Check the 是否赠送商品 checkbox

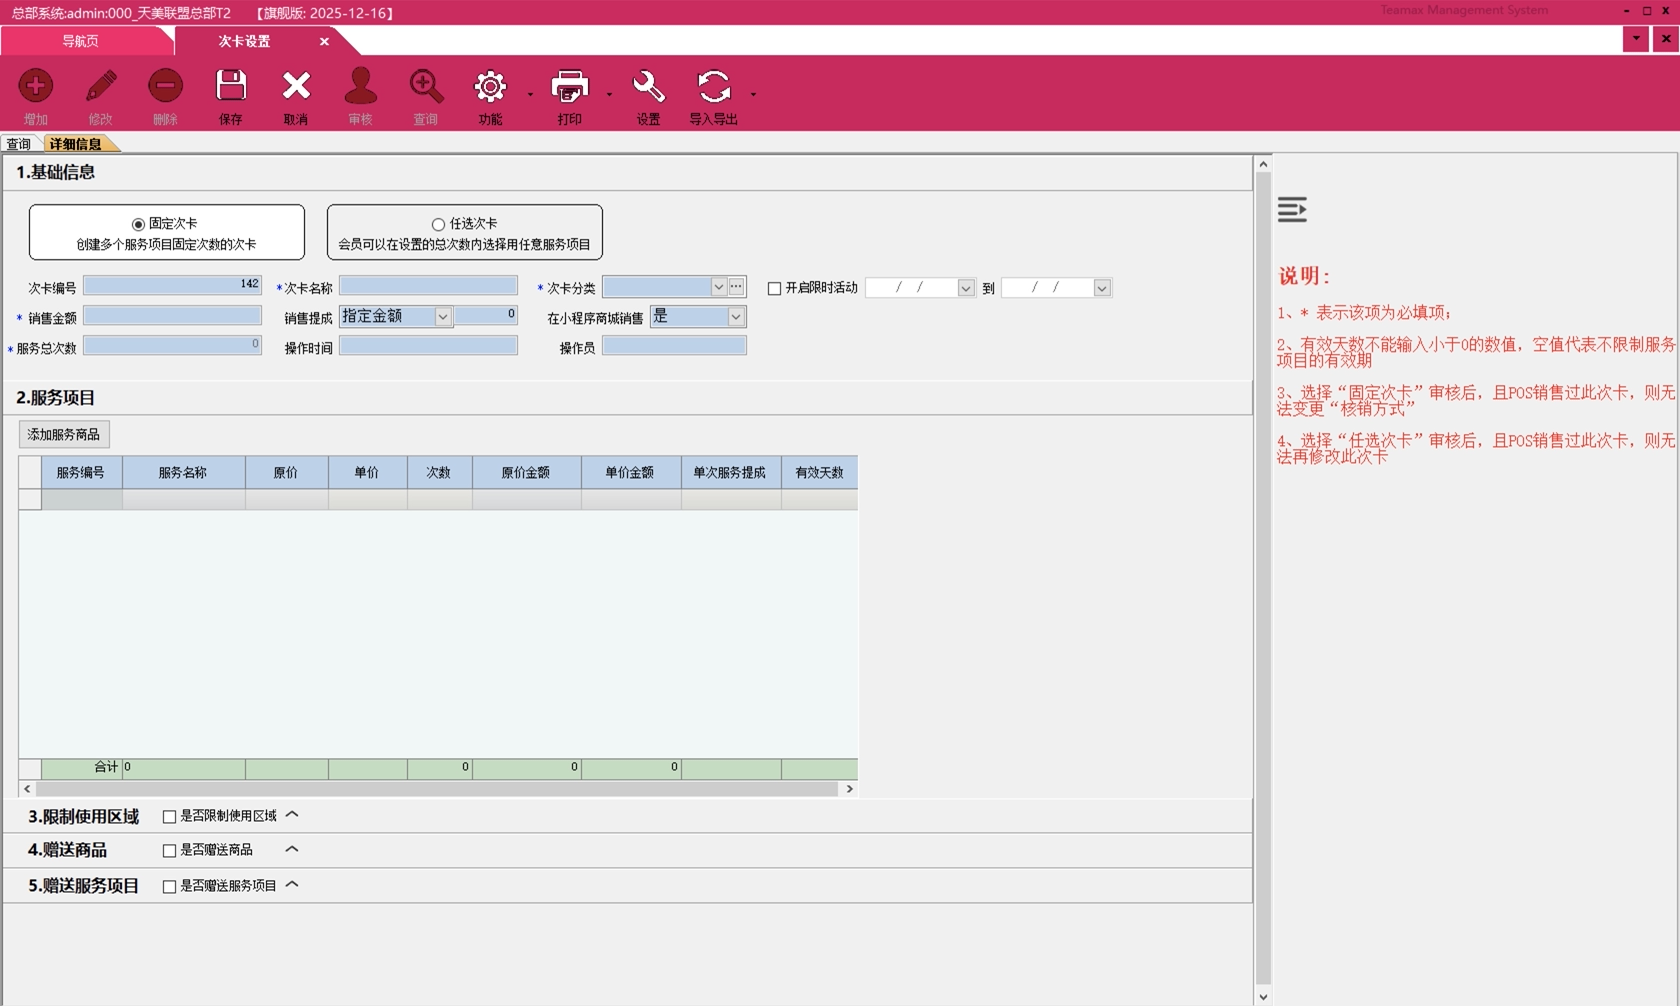click(169, 851)
